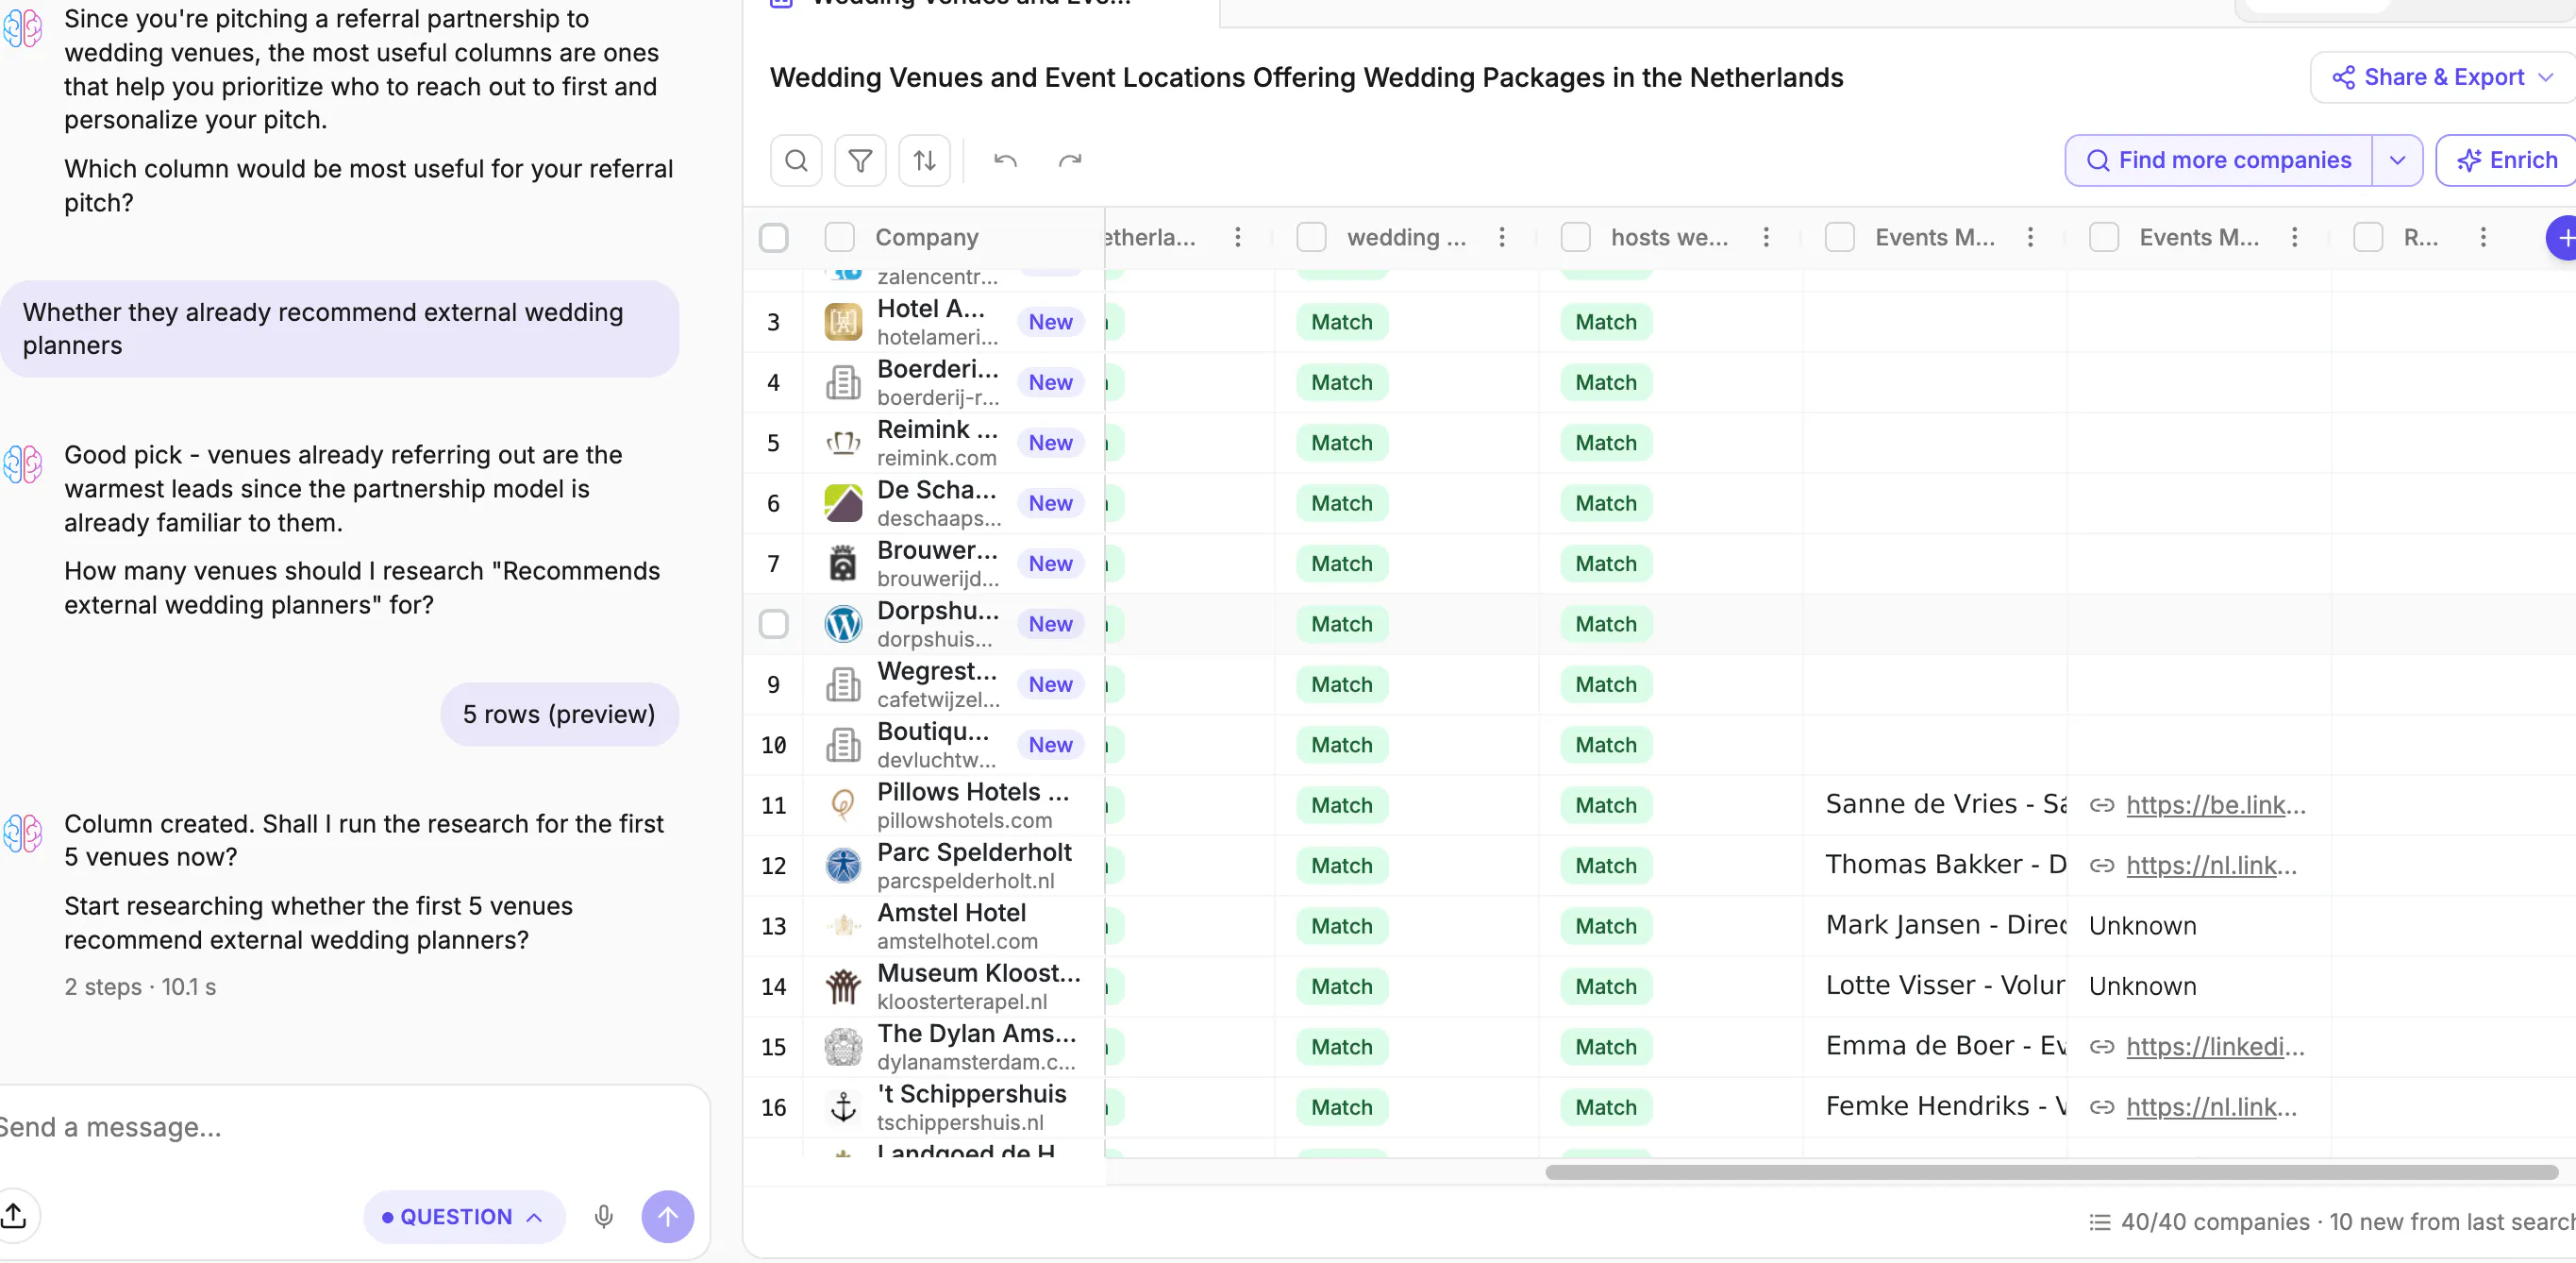
Task: Click wedding Match cell for Reimink row
Action: (1341, 443)
